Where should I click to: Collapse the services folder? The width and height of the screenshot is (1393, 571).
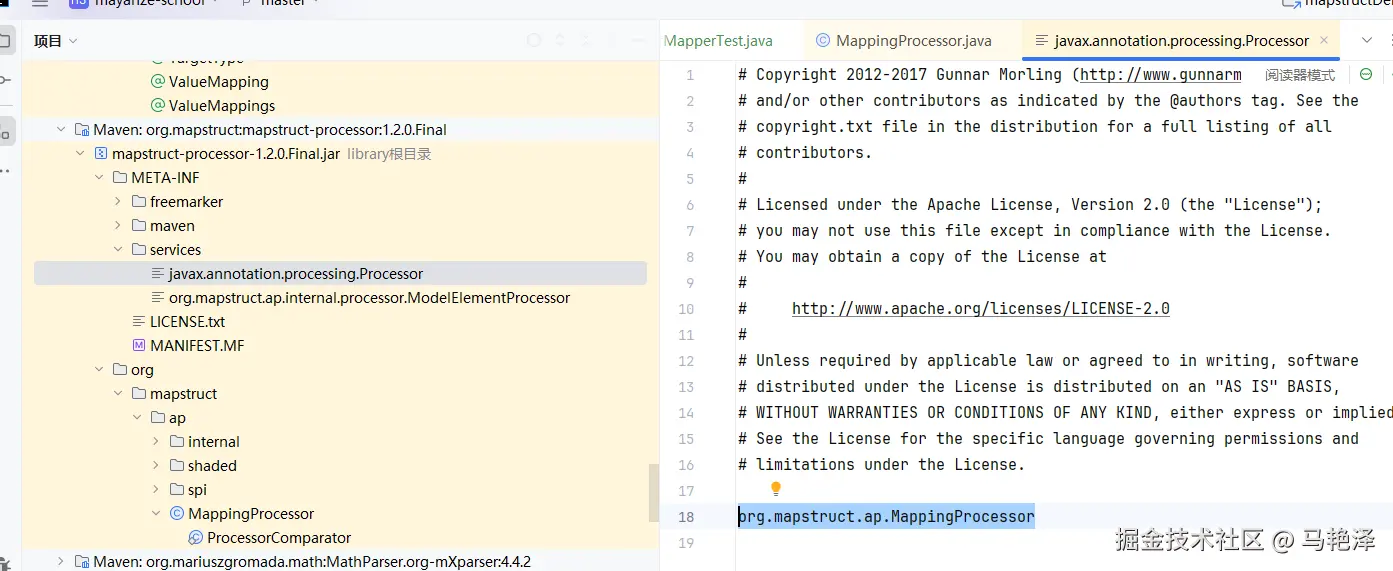pos(118,250)
